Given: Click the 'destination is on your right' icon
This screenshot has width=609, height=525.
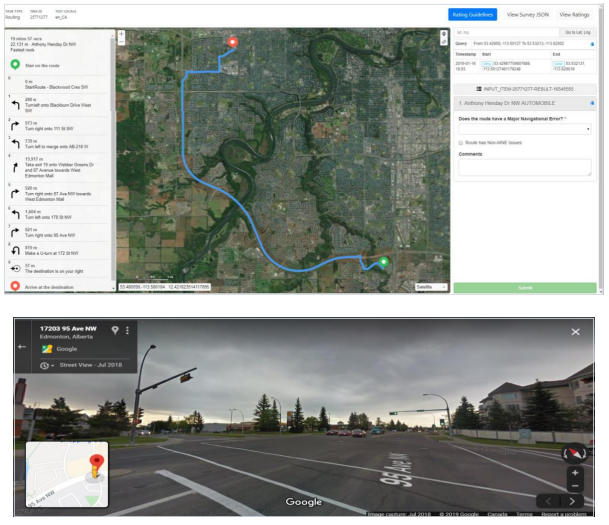Looking at the screenshot, I should [x=16, y=268].
